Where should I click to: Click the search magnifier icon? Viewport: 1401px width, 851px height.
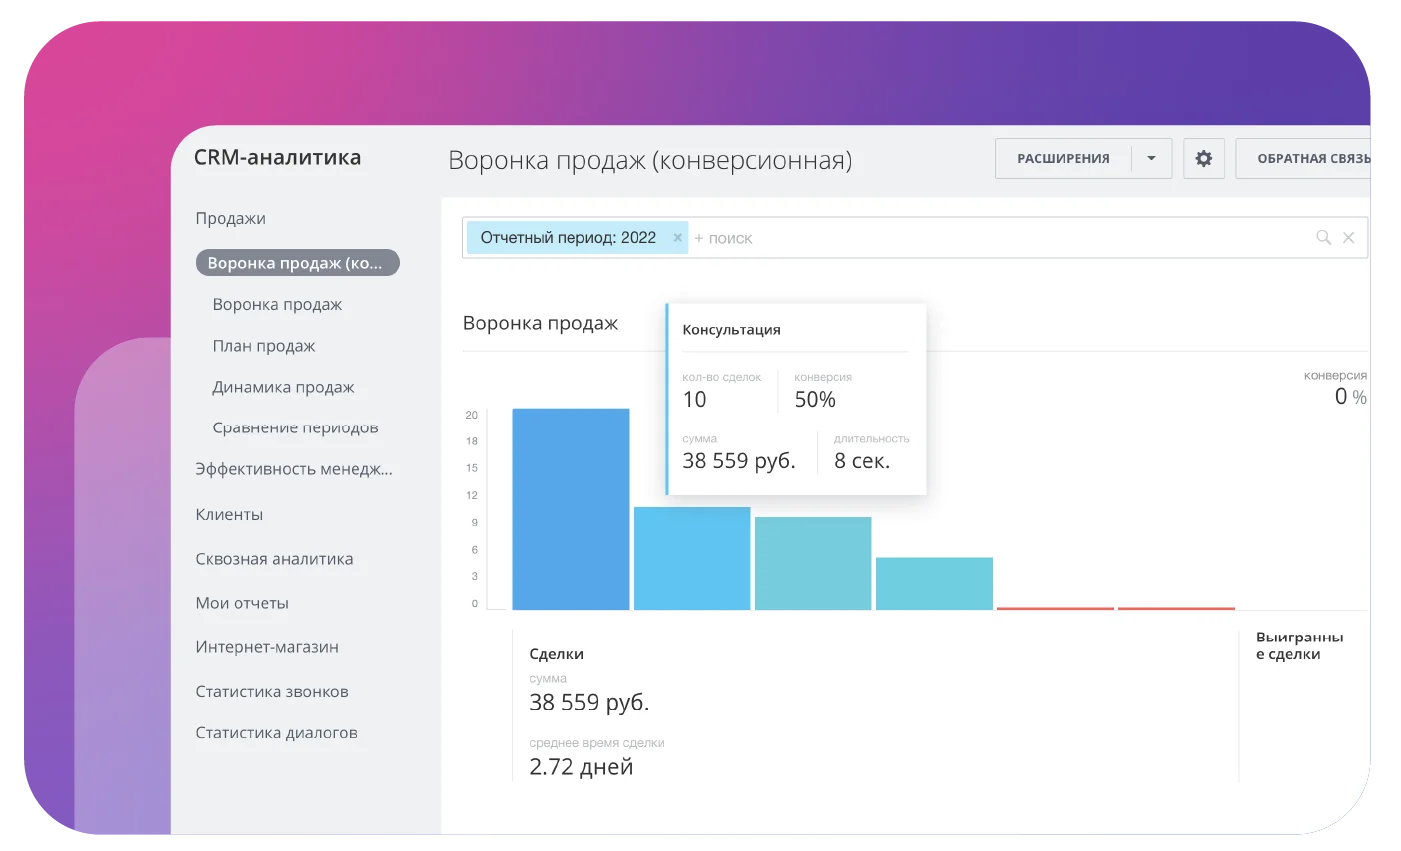(x=1323, y=238)
